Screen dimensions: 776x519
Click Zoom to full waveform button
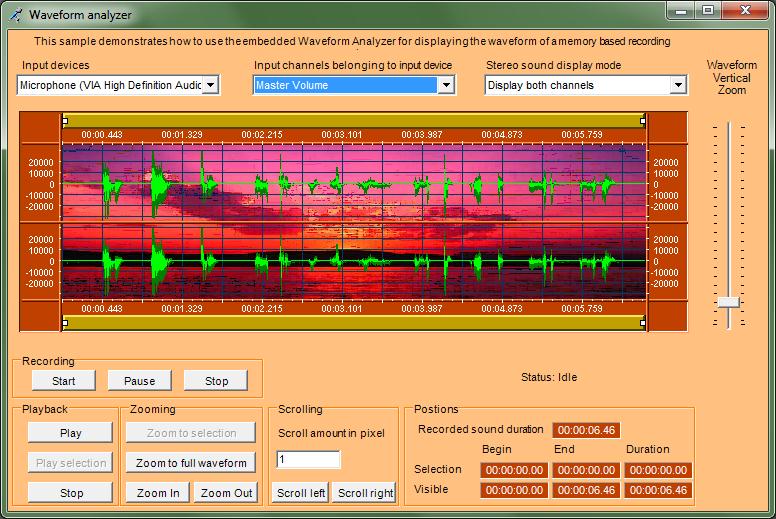191,463
